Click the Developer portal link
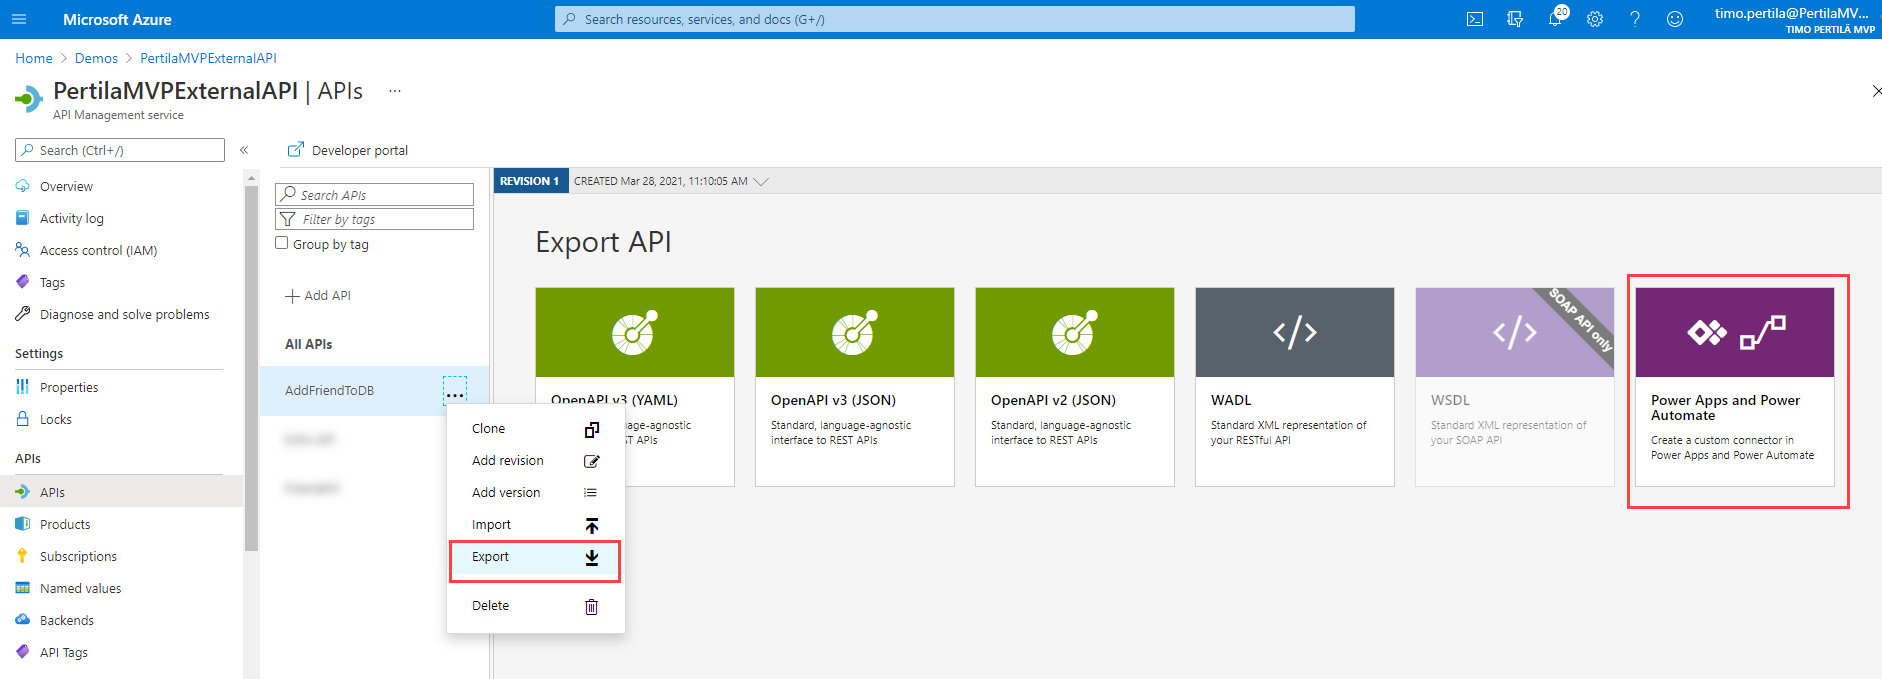The width and height of the screenshot is (1882, 679). [x=348, y=150]
